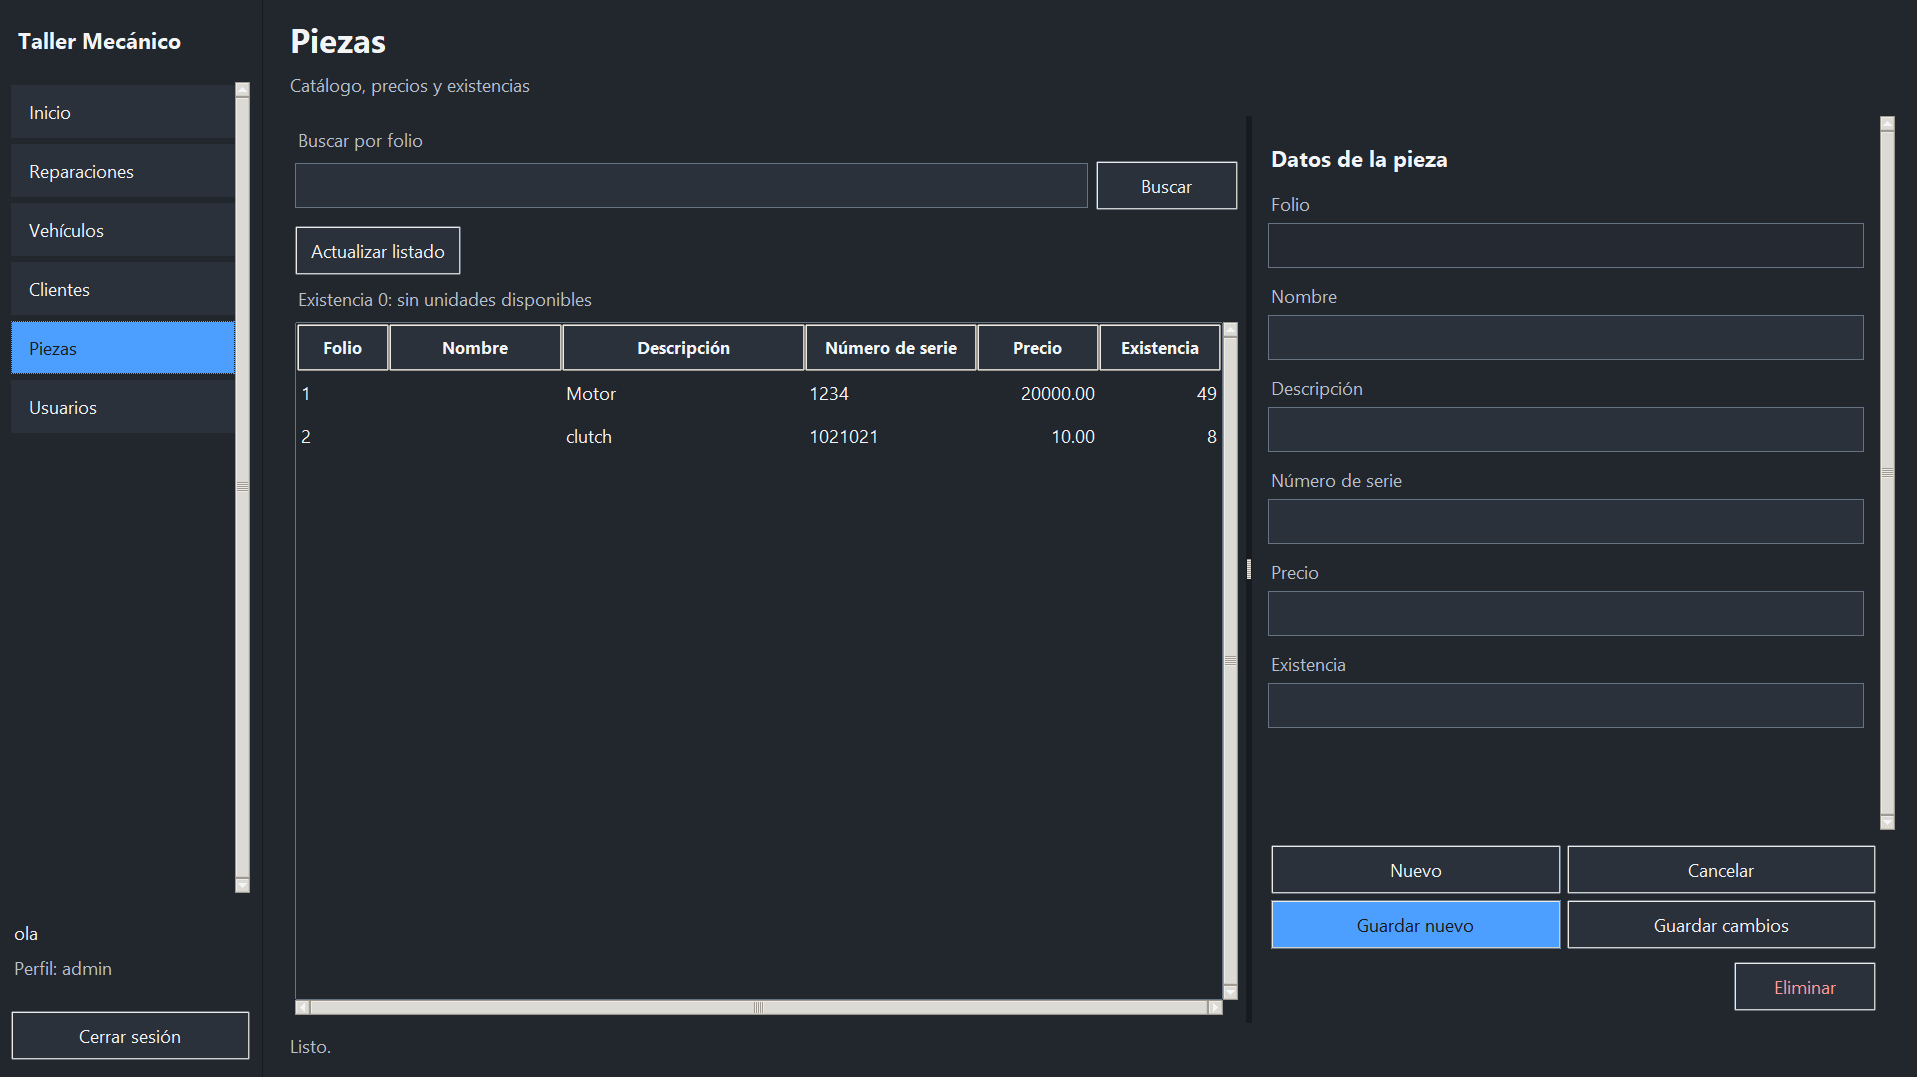Select the Motor row description cell

pos(683,394)
